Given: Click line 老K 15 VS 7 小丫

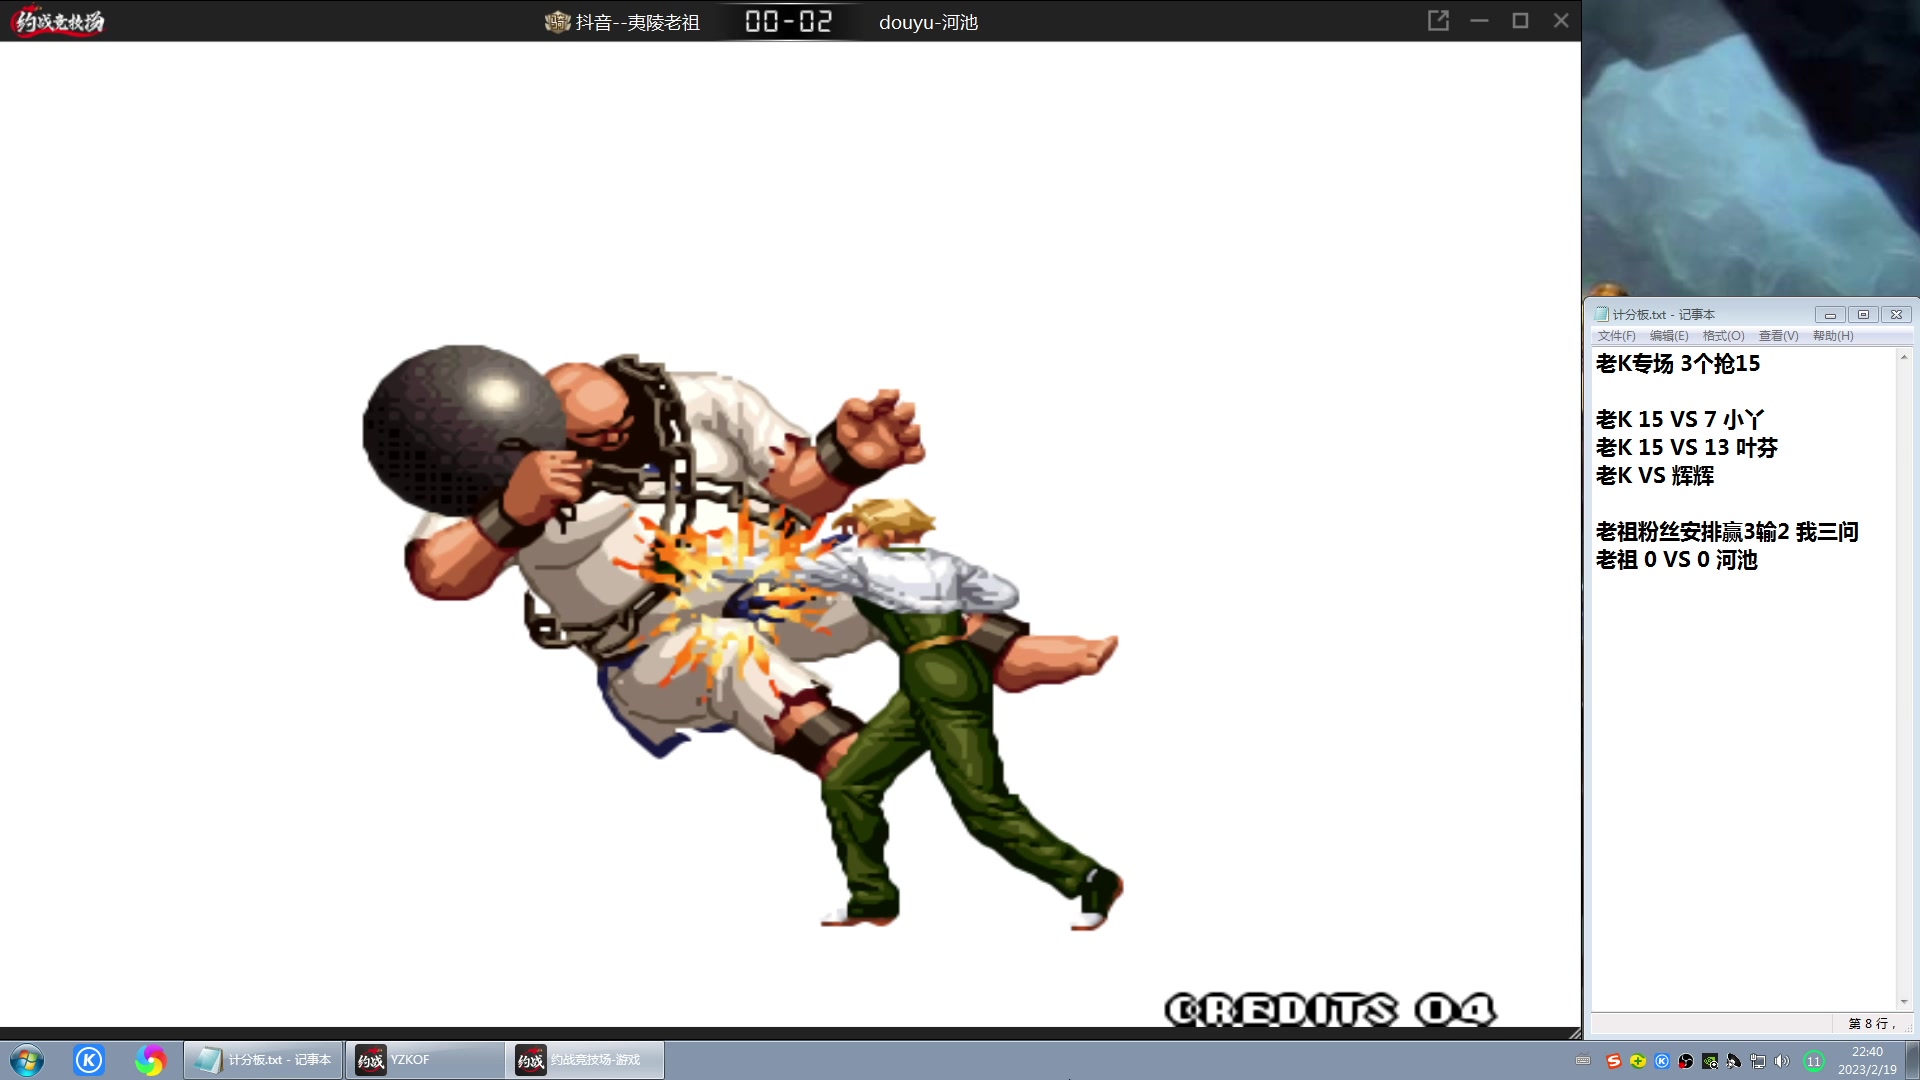Looking at the screenshot, I should point(1680,420).
